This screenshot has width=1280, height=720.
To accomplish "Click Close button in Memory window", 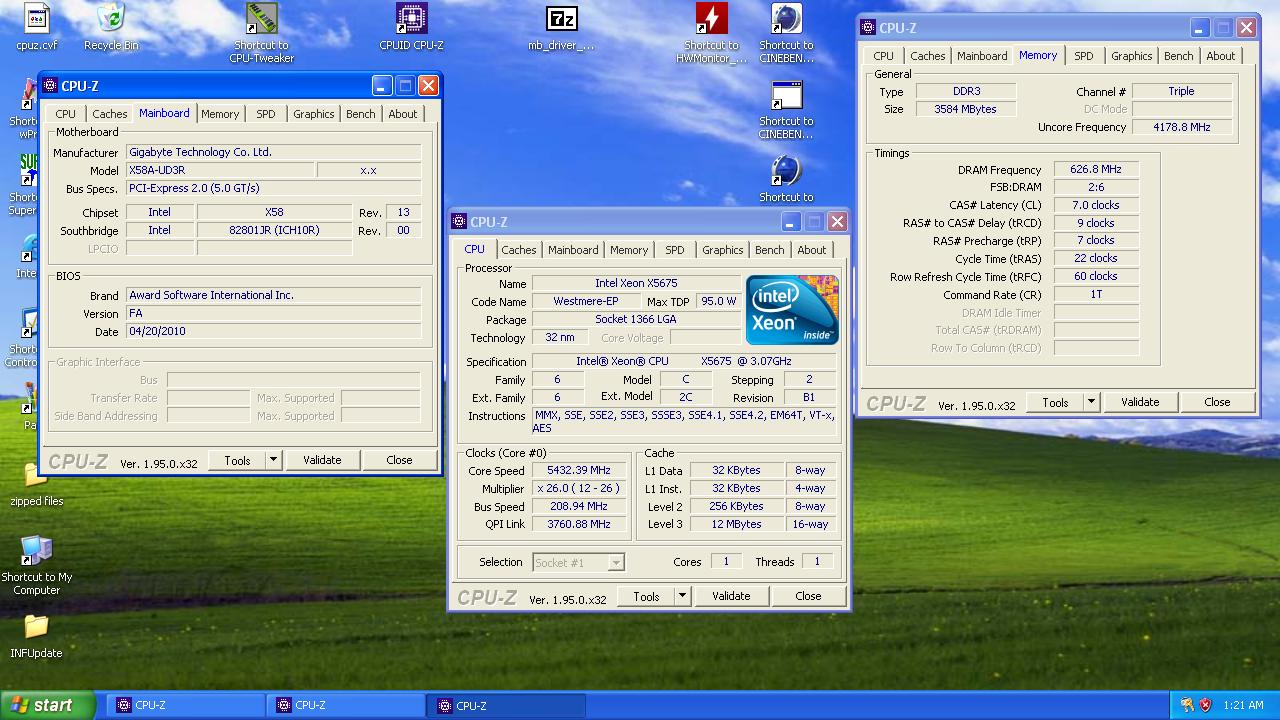I will [1217, 402].
